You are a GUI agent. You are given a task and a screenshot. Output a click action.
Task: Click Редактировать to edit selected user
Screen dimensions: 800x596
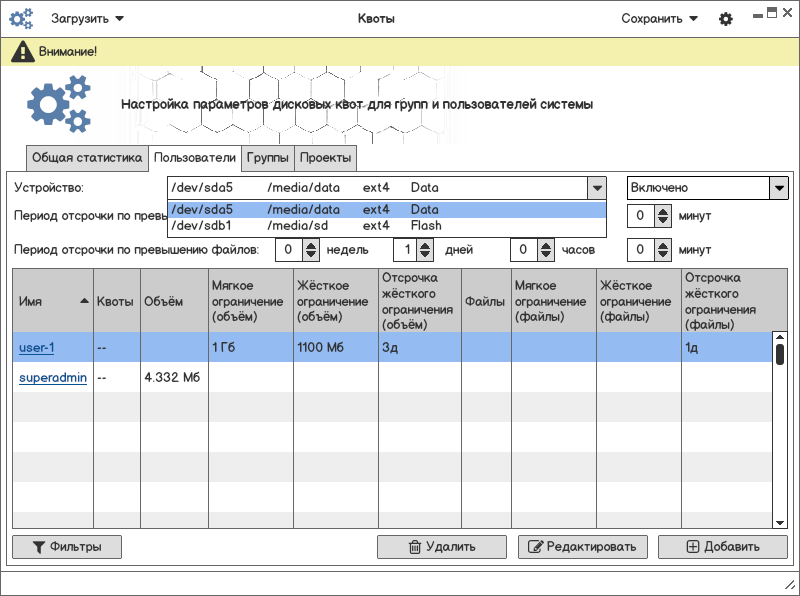[583, 547]
